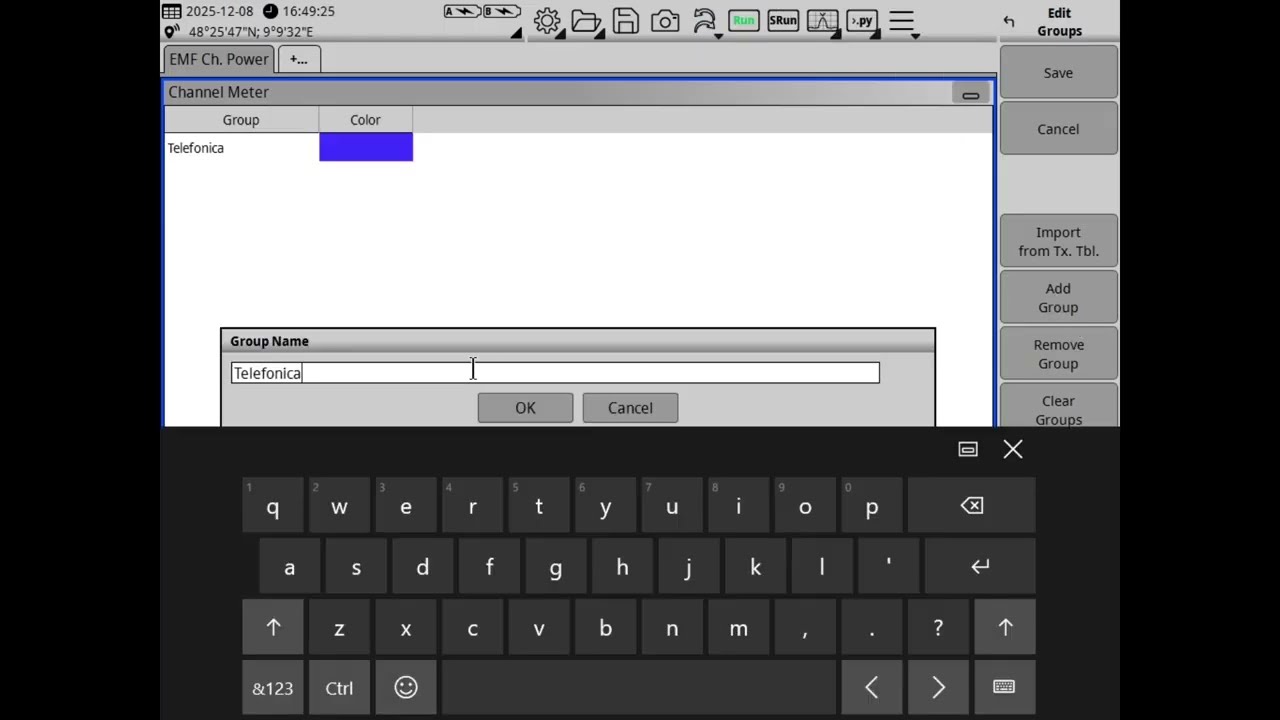Image resolution: width=1280 pixels, height=720 pixels.
Task: Toggle Ctrl on the on-screen keyboard
Action: click(x=339, y=687)
